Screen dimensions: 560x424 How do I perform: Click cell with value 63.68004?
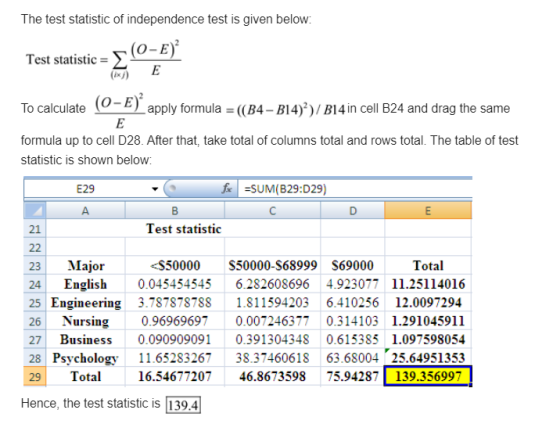[x=352, y=358]
